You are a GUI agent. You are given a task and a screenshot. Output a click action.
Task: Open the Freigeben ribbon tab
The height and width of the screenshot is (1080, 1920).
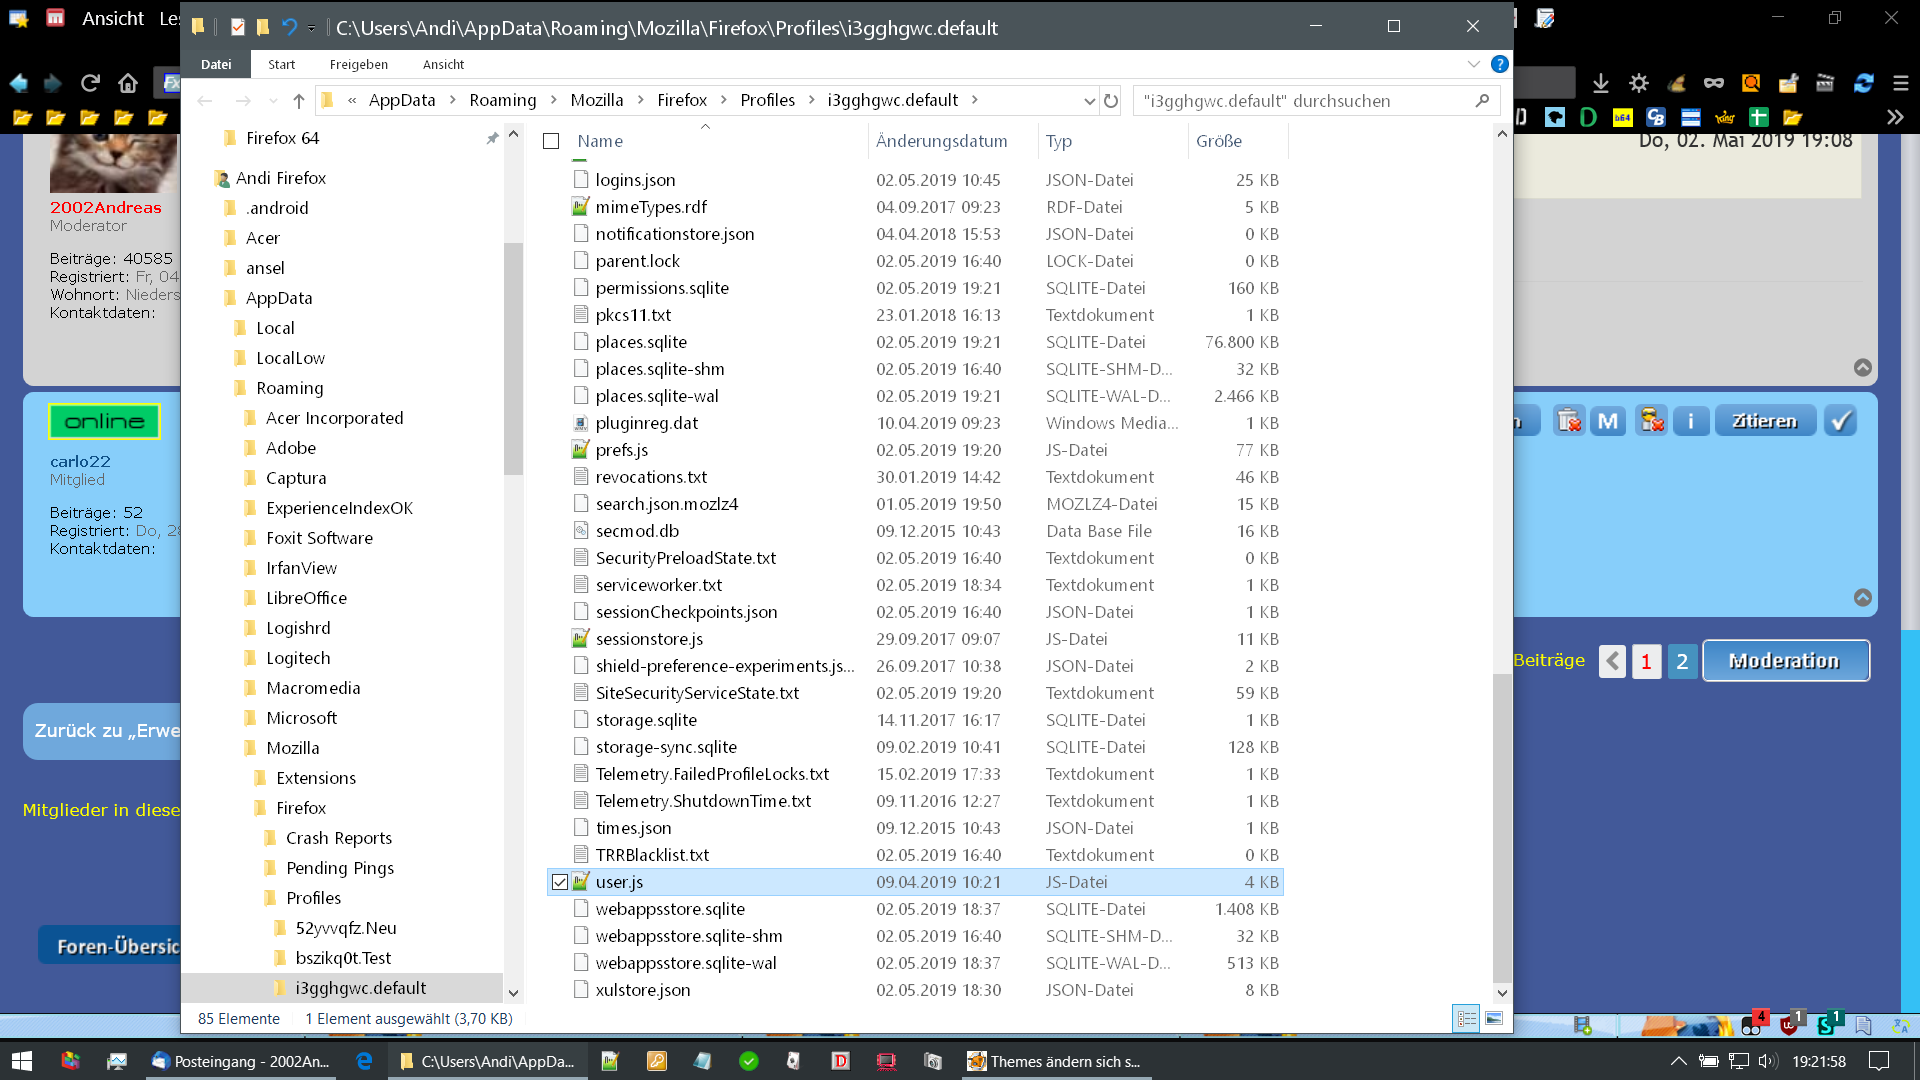(x=358, y=64)
